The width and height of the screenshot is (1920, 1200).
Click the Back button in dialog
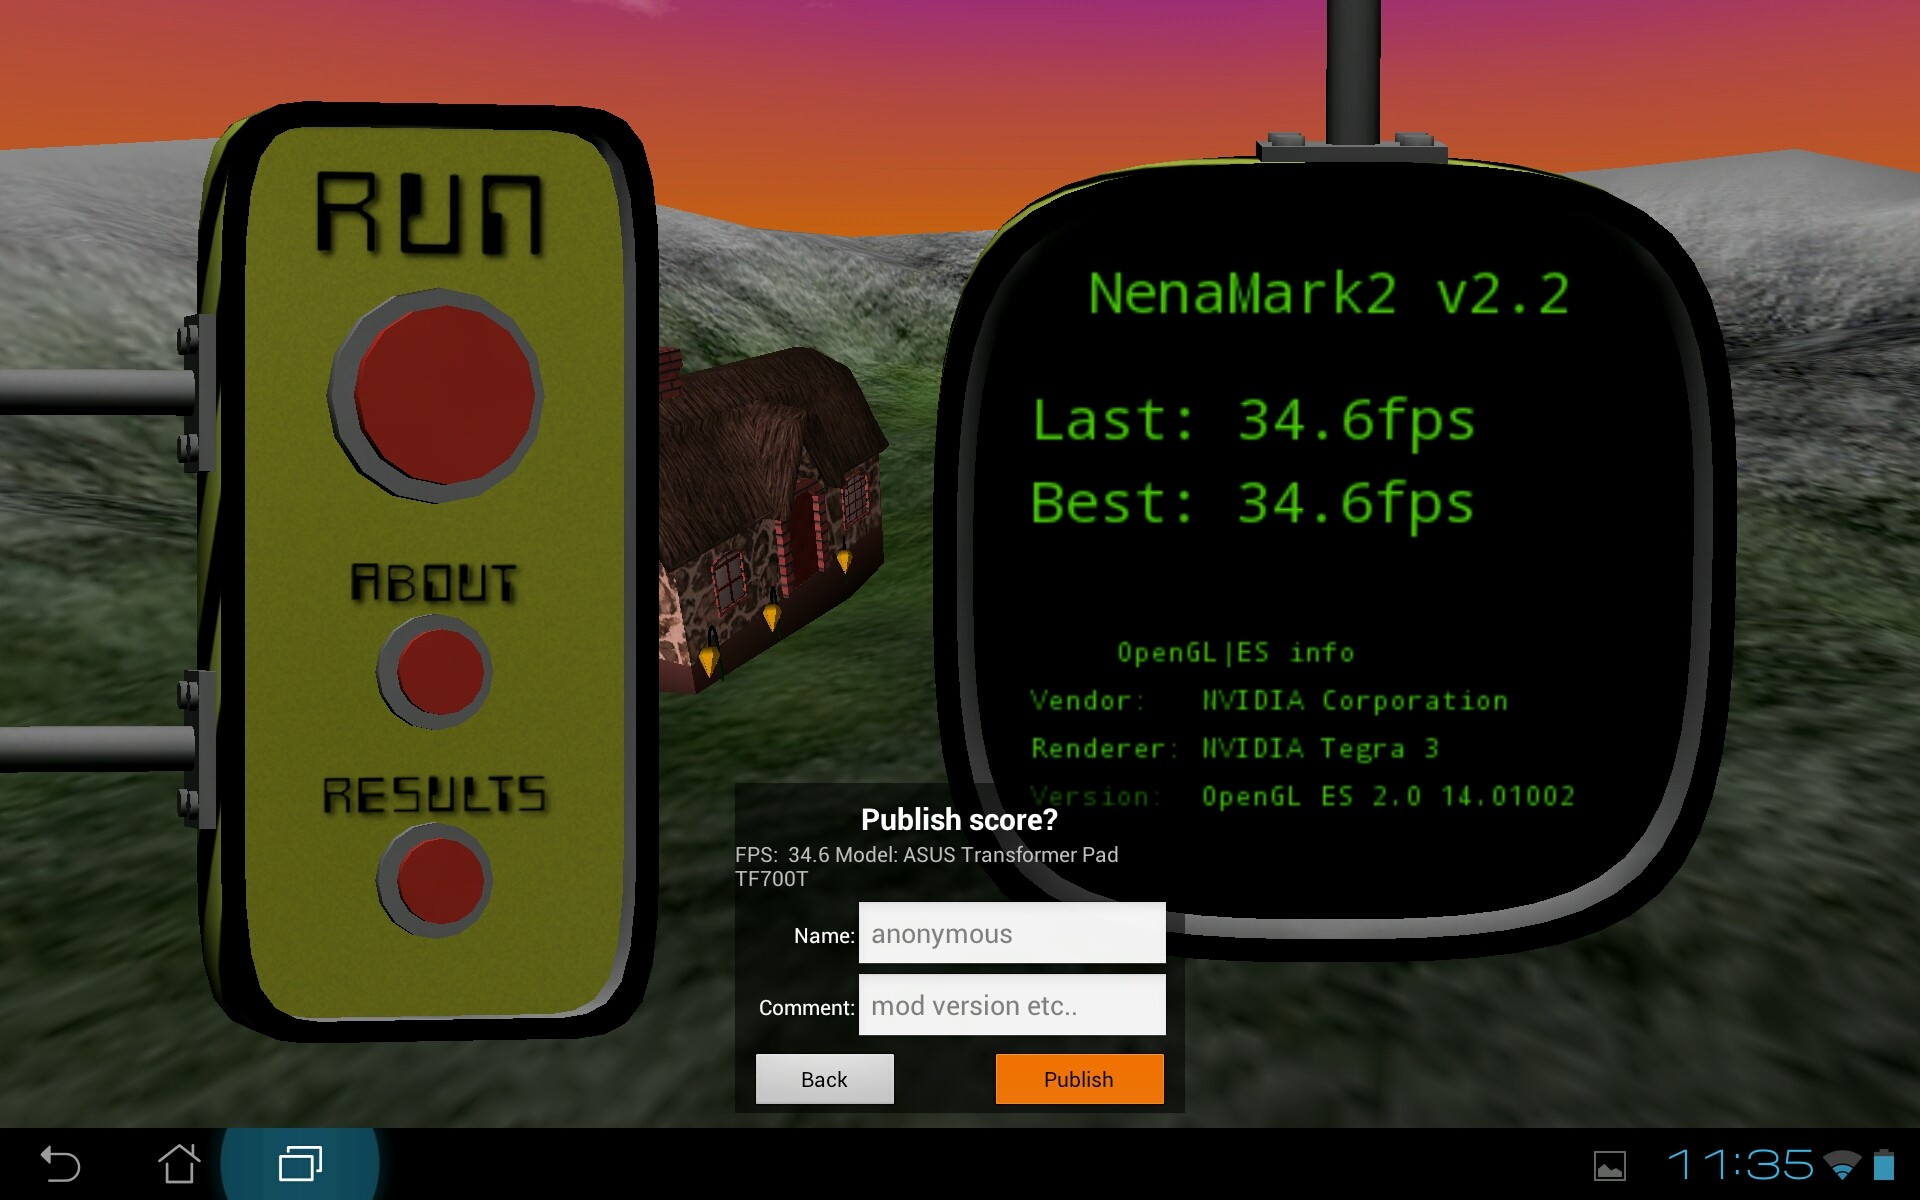824,1079
